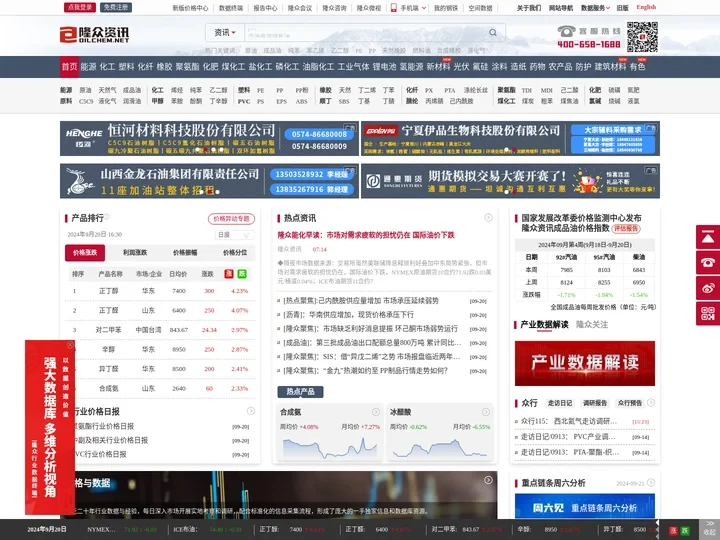Open the 能源 main navigation item
This screenshot has height=540, width=720.
pyautogui.click(x=88, y=67)
